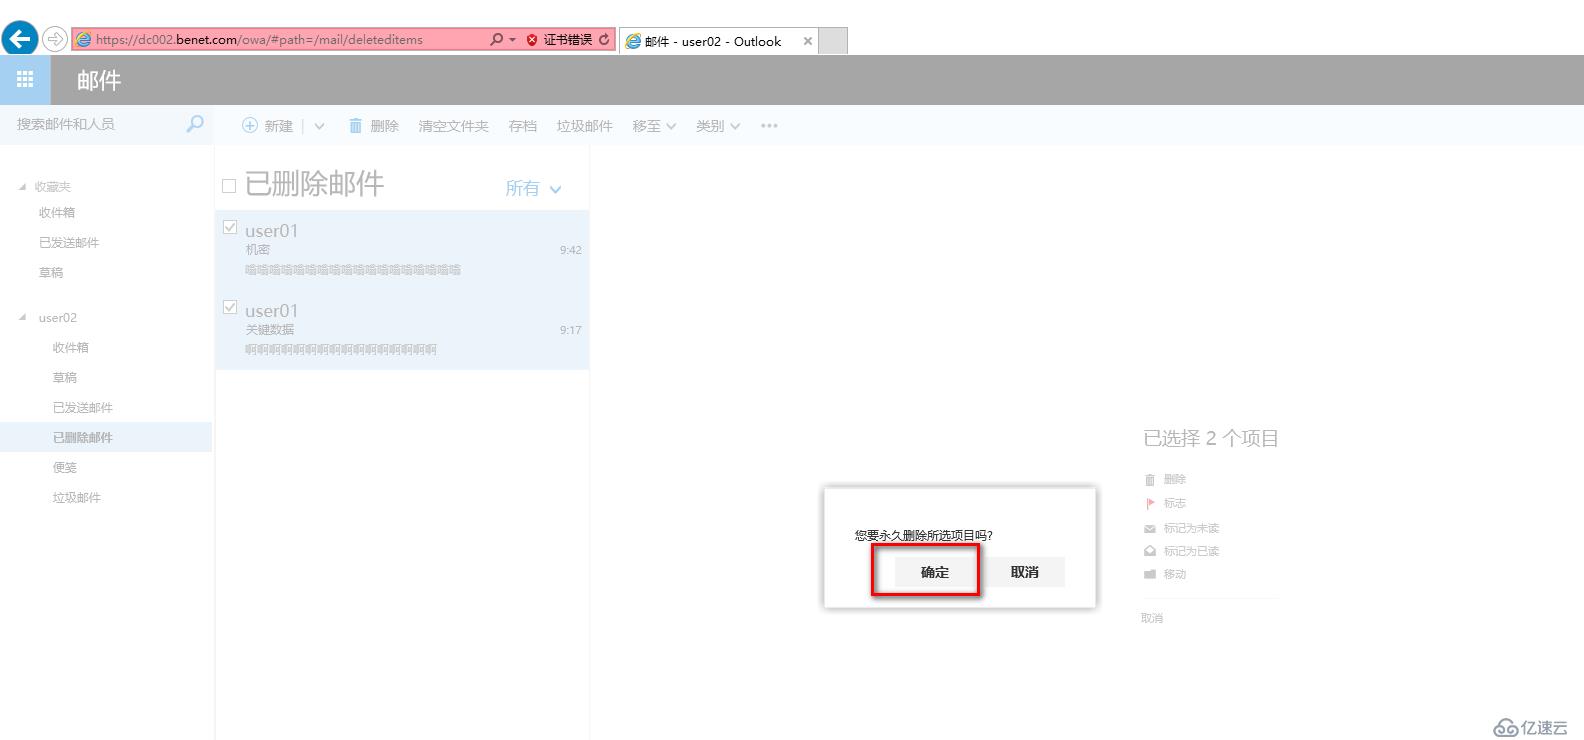Select 收件箱 under 收藏夹

click(x=57, y=213)
